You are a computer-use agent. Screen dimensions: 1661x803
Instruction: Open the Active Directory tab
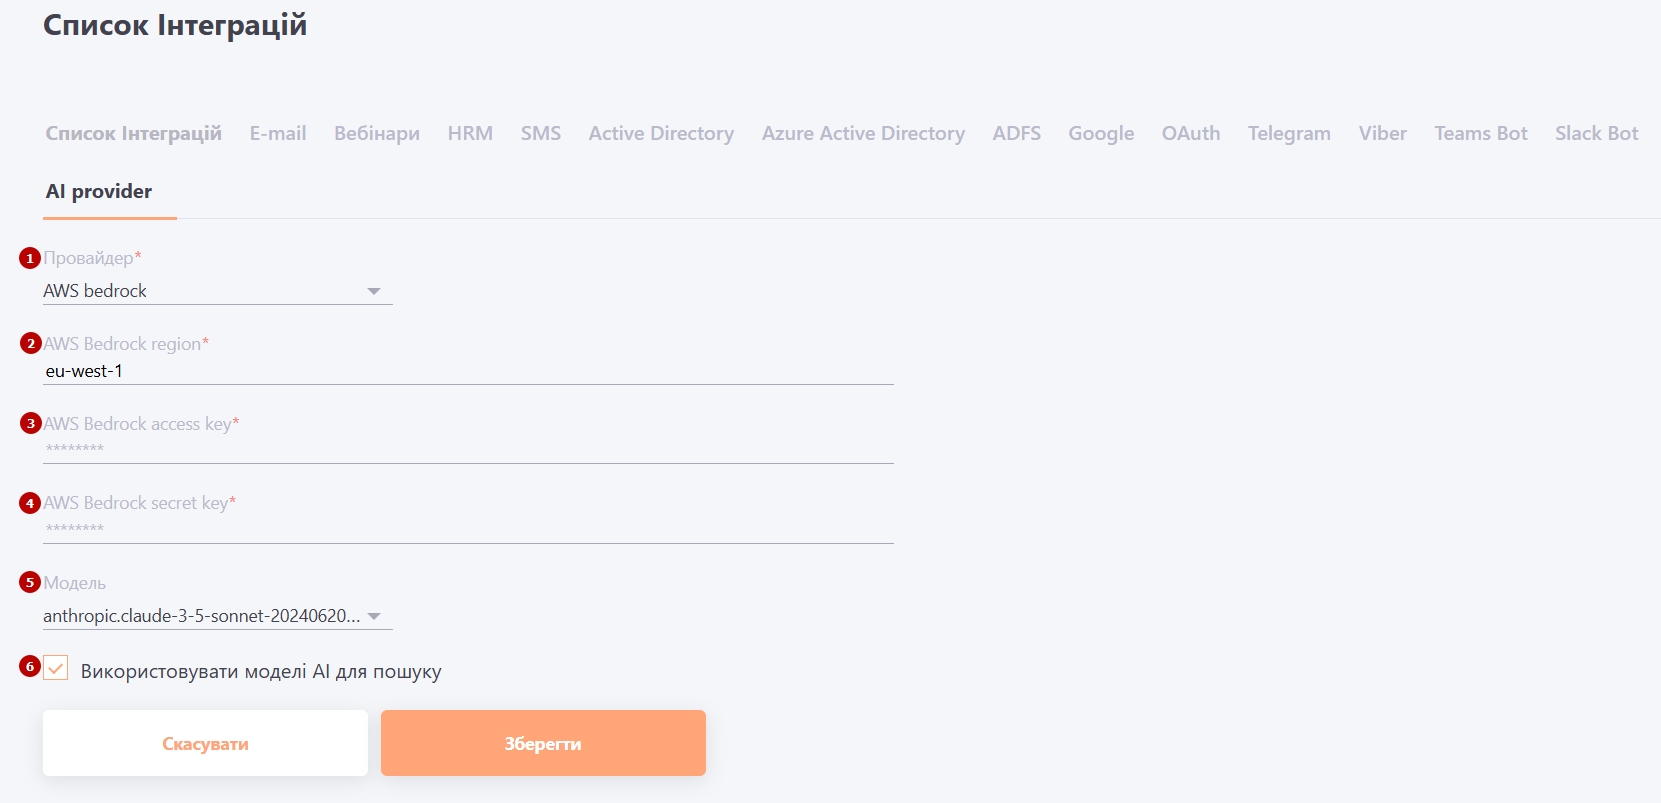[x=661, y=134]
